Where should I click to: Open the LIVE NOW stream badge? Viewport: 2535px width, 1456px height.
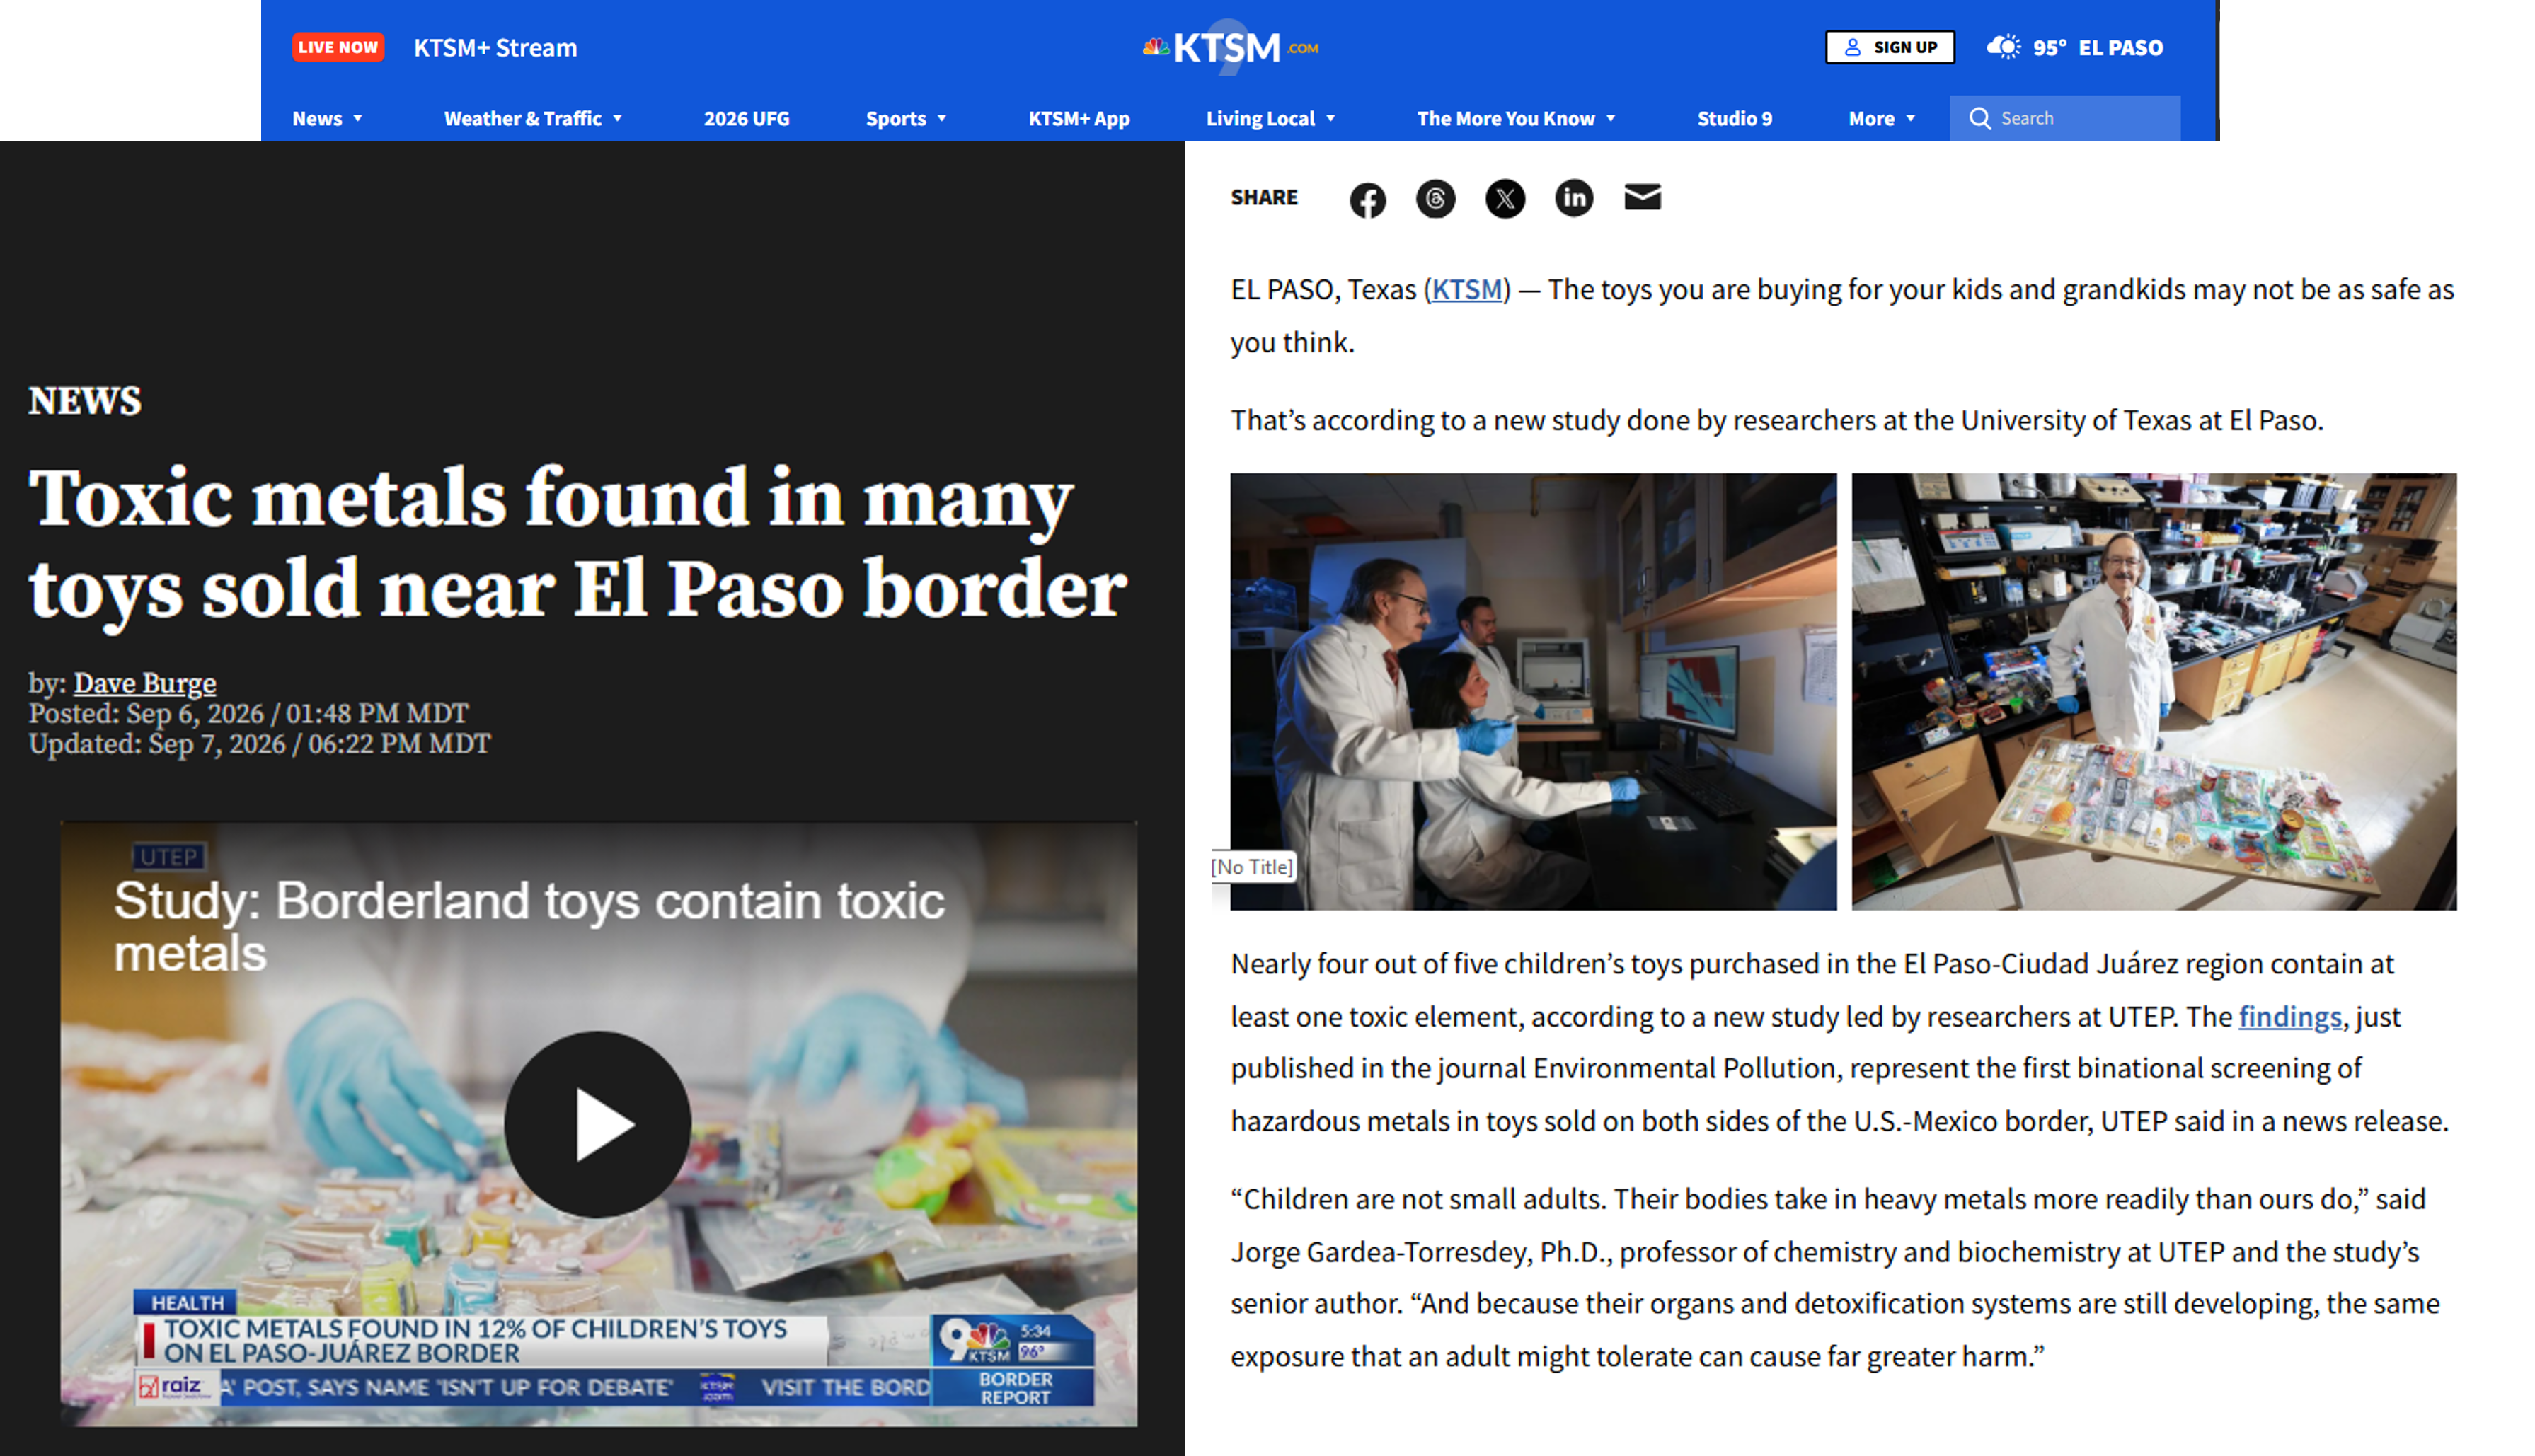coord(338,47)
